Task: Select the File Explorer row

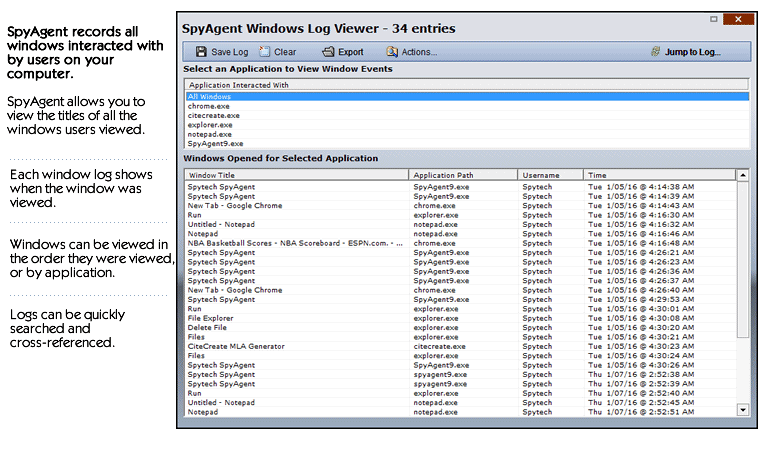Action: [460, 318]
